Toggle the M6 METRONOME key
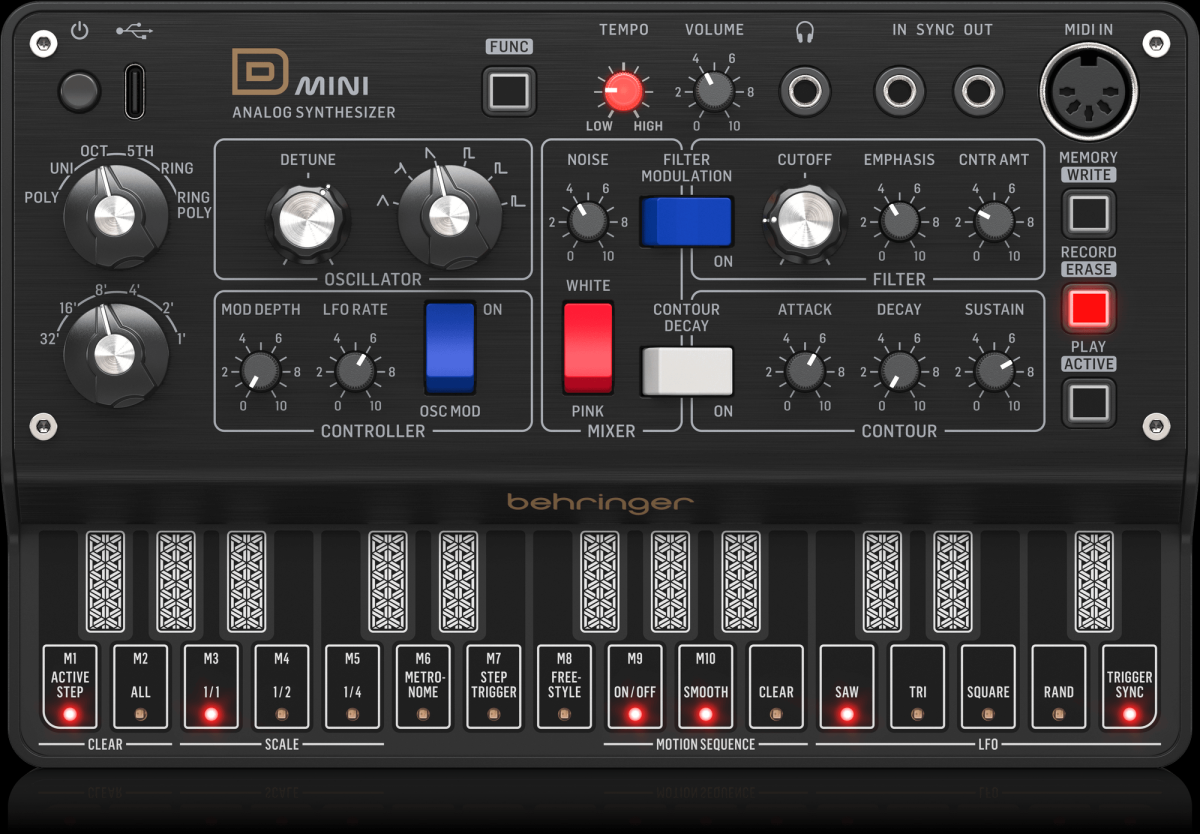Viewport: 1200px width, 834px height. pos(423,686)
